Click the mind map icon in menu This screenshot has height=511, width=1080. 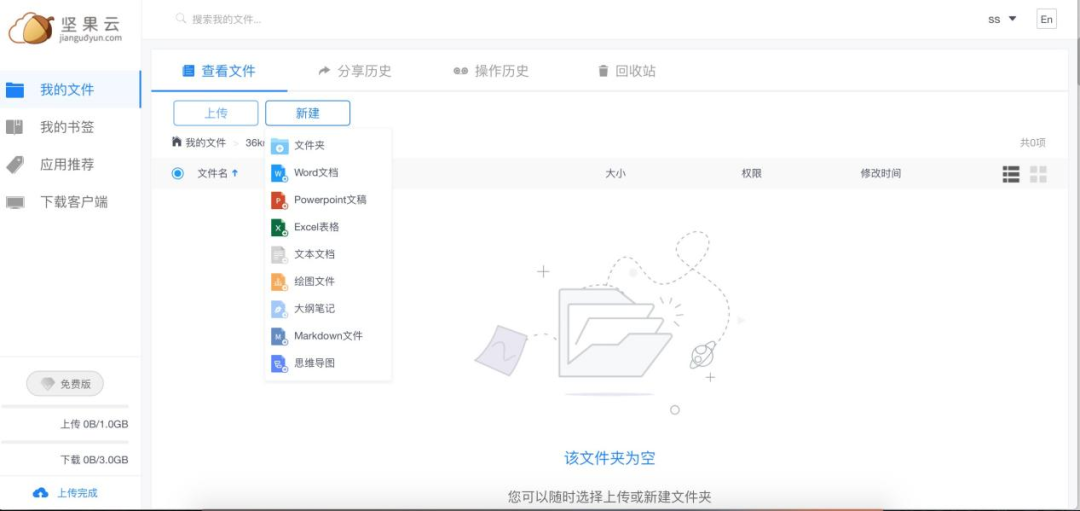[x=280, y=364]
